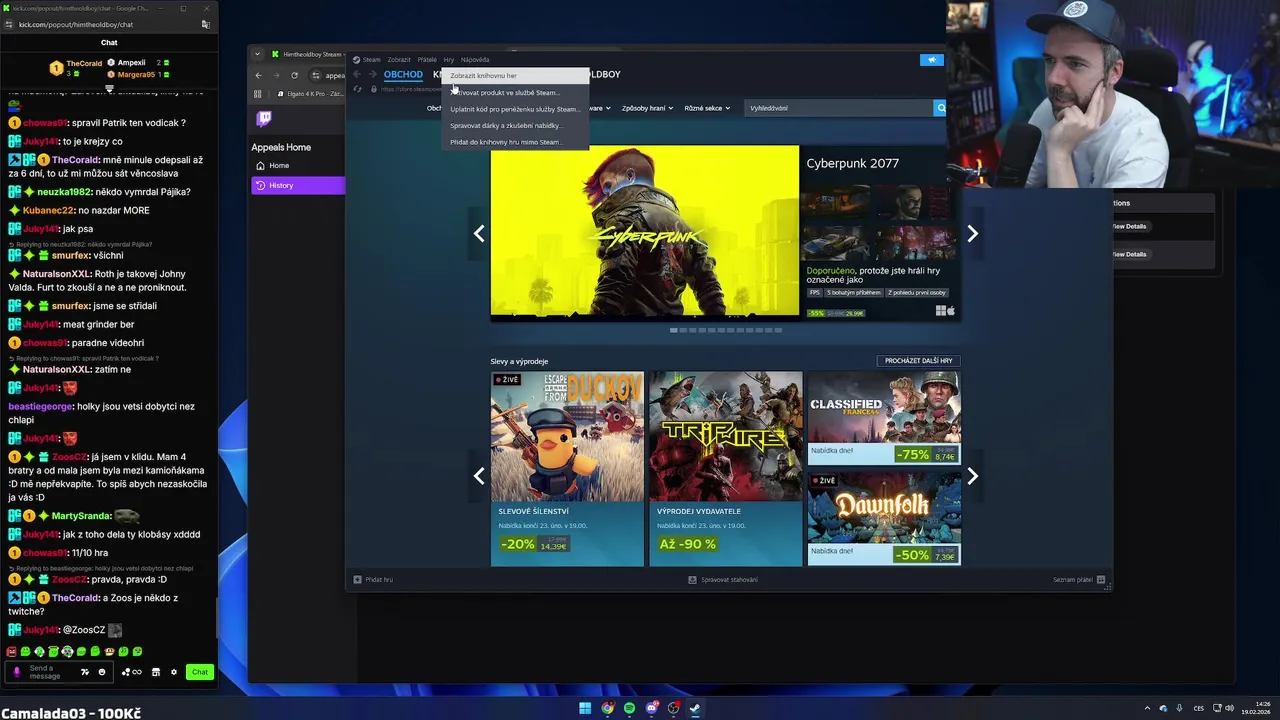Open the tab list chevron in background browser
This screenshot has width=1280, height=720.
257,54
